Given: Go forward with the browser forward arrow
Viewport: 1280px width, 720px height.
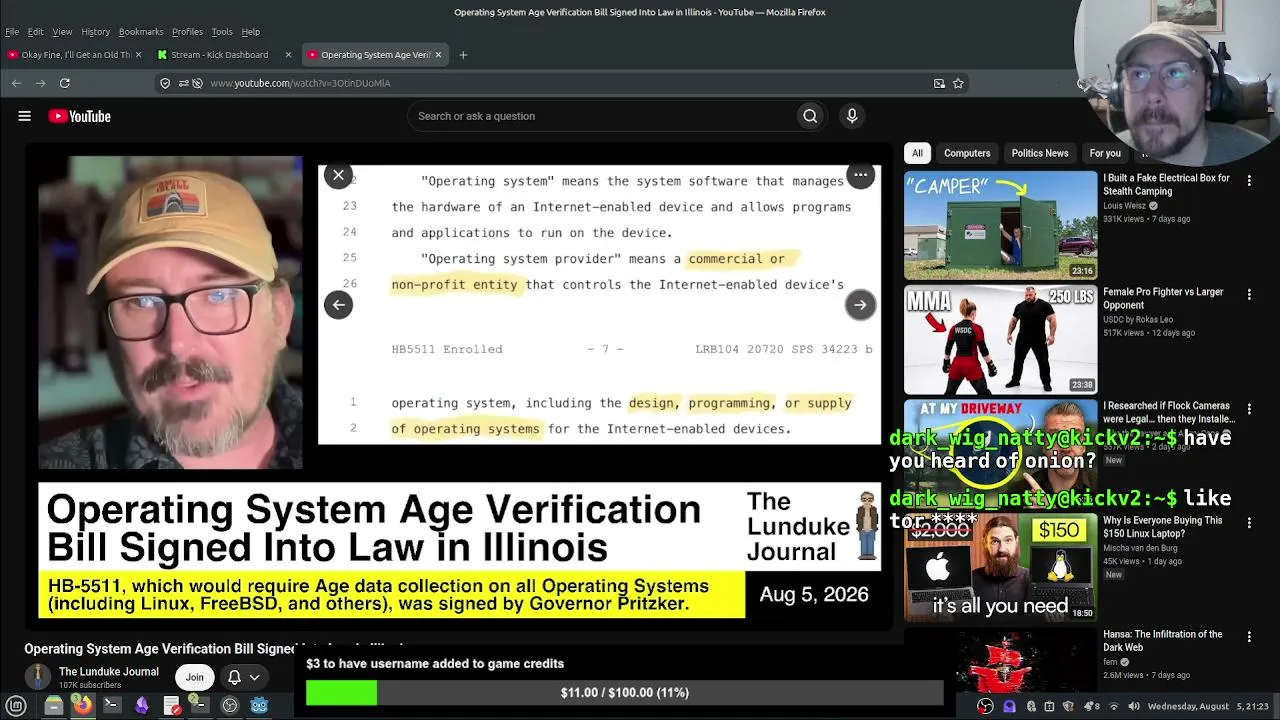Looking at the screenshot, I should coord(40,83).
